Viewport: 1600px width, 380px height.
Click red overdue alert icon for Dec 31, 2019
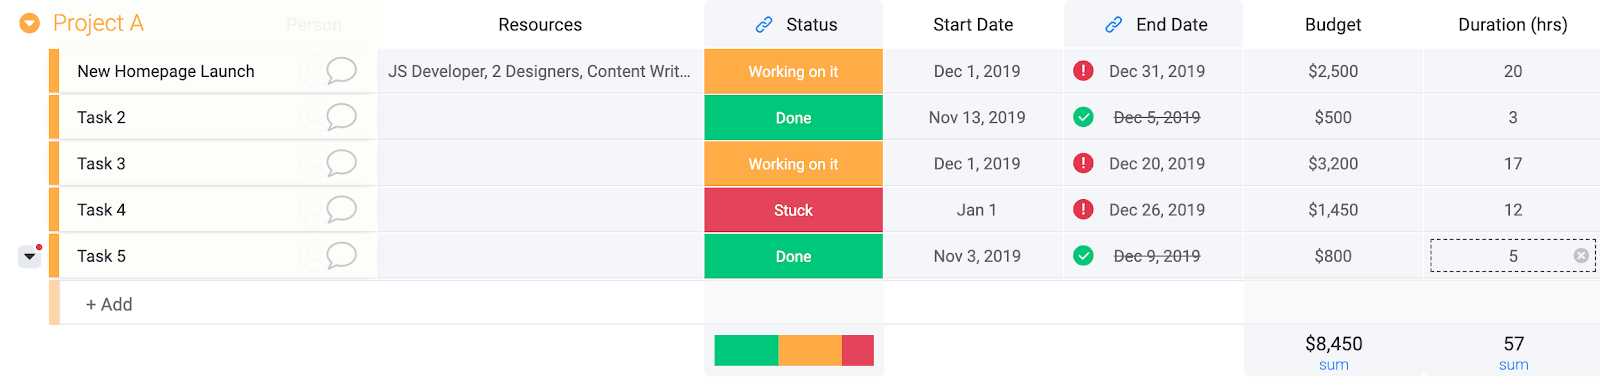[x=1083, y=71]
